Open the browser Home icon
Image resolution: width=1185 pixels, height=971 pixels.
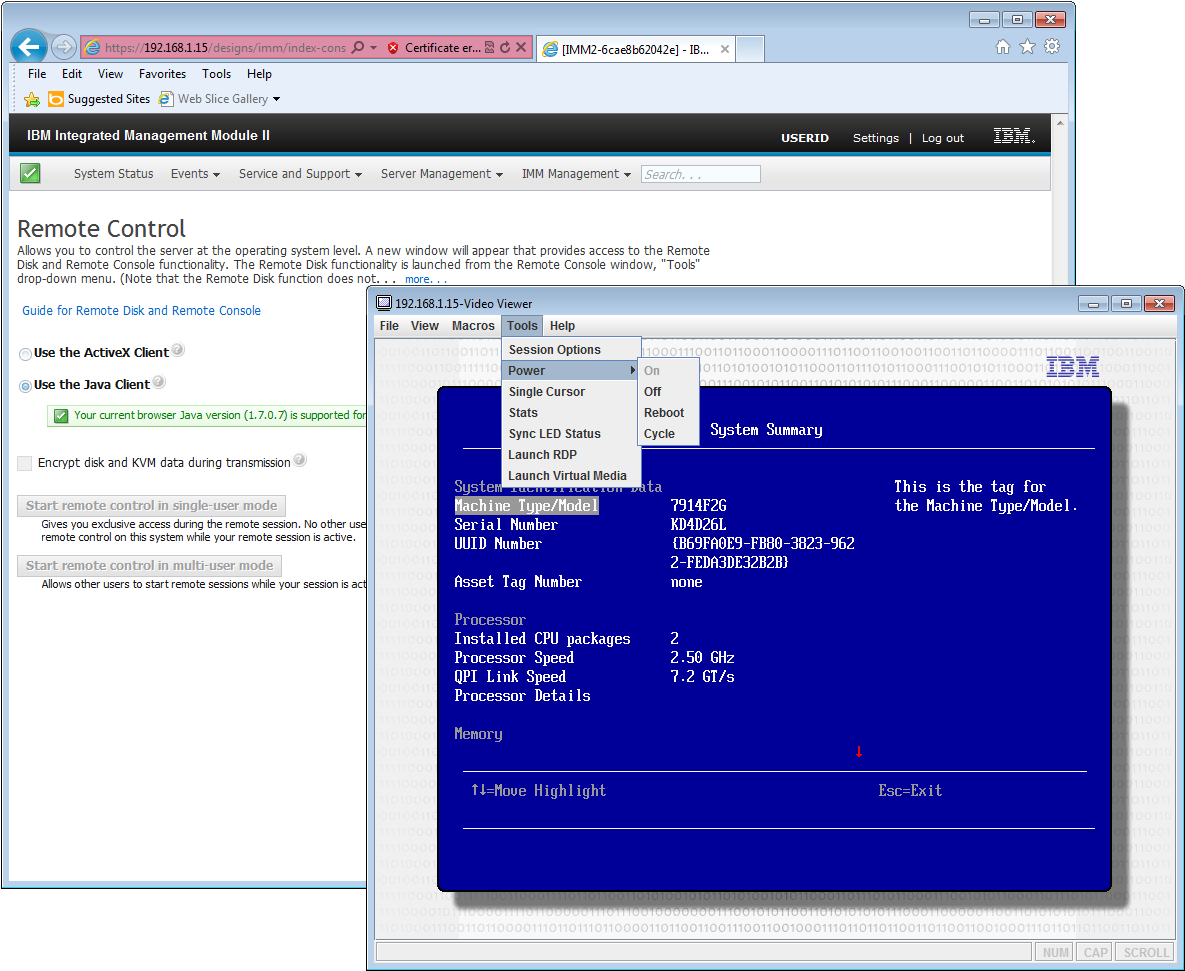point(1003,47)
